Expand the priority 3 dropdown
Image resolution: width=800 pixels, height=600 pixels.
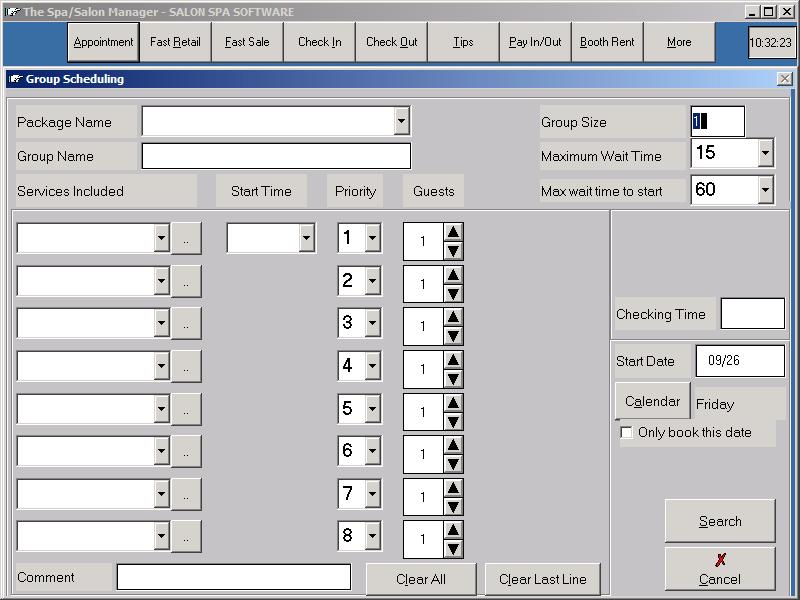(x=373, y=323)
